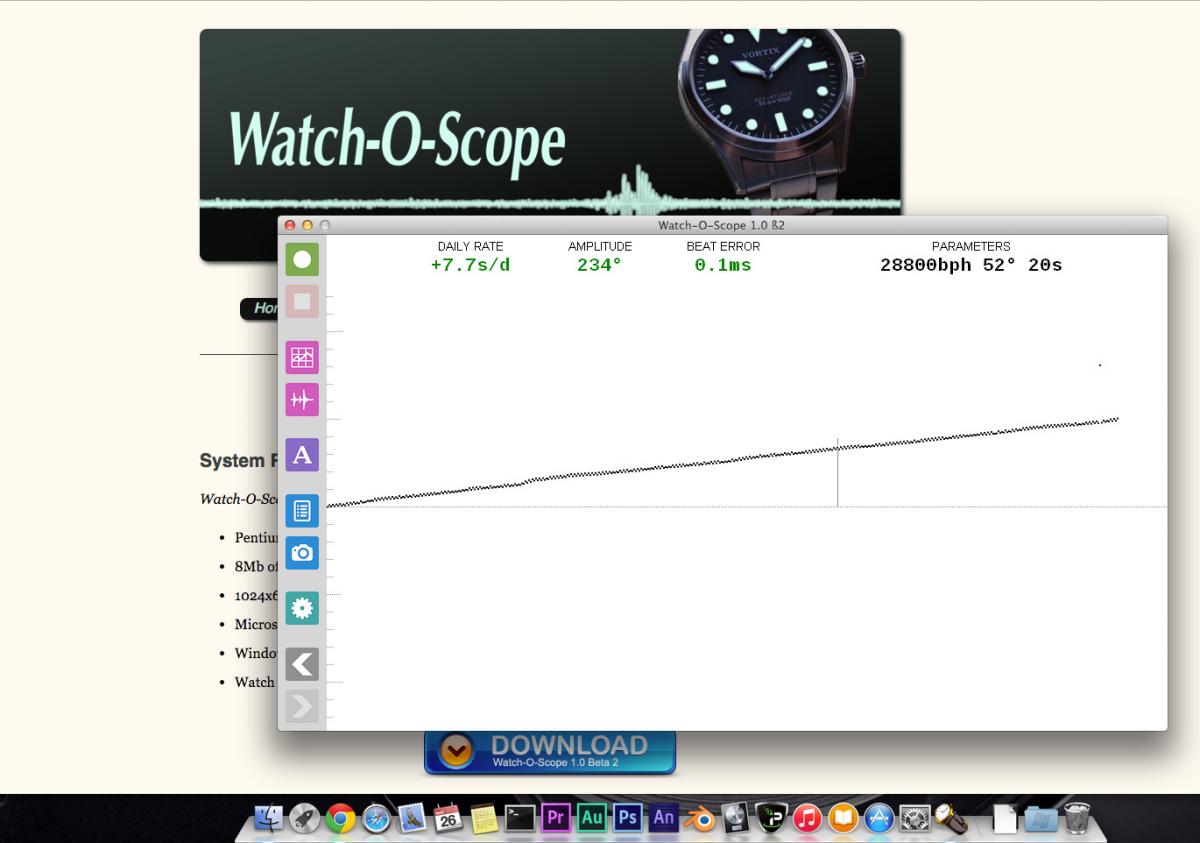Open the blue report list button
Image resolution: width=1200 pixels, height=843 pixels.
tap(302, 511)
